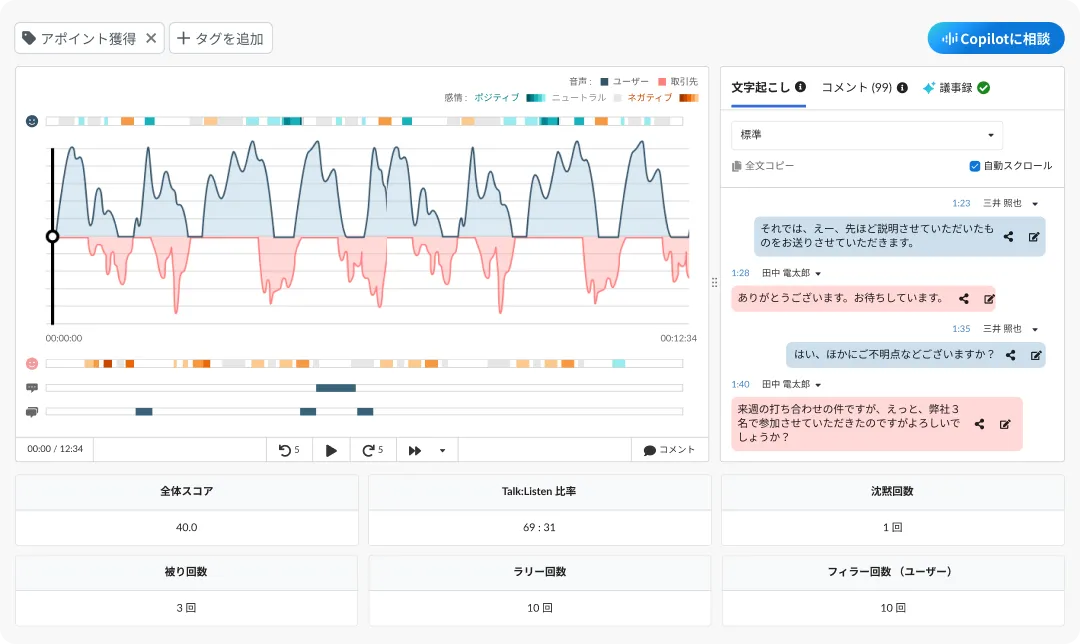
Task: Click the edit icon on the 1:28 message
Action: (989, 298)
